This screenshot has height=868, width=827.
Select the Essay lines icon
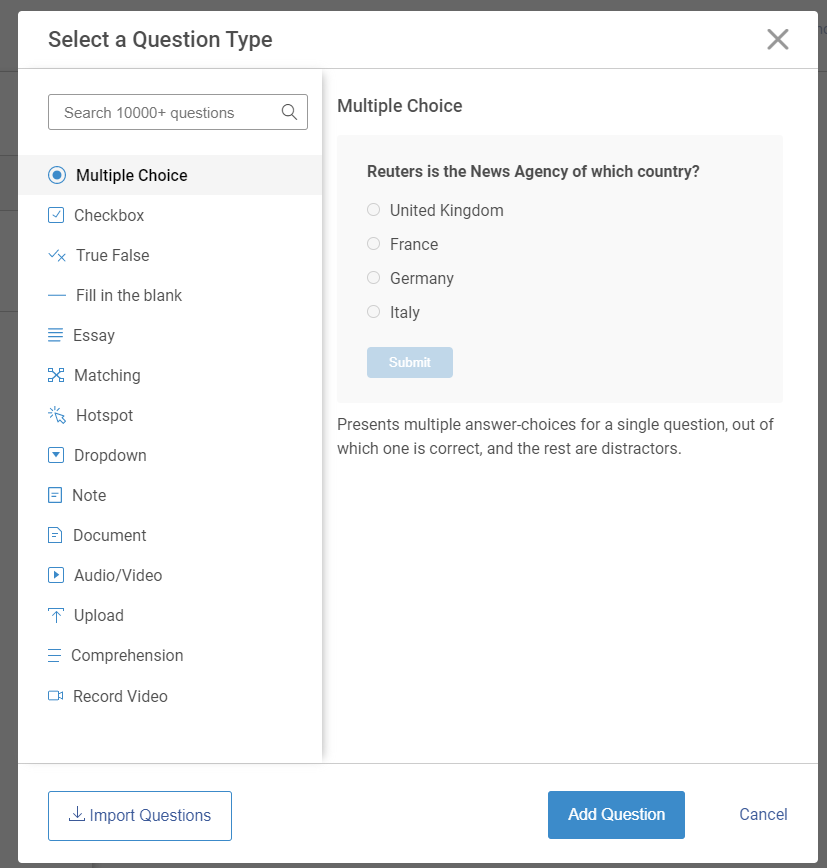pos(56,335)
